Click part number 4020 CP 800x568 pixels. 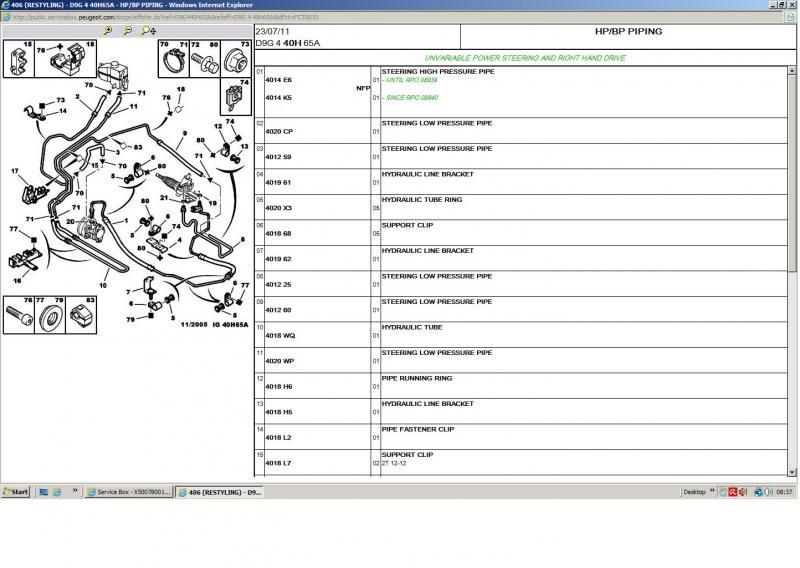pyautogui.click(x=279, y=131)
